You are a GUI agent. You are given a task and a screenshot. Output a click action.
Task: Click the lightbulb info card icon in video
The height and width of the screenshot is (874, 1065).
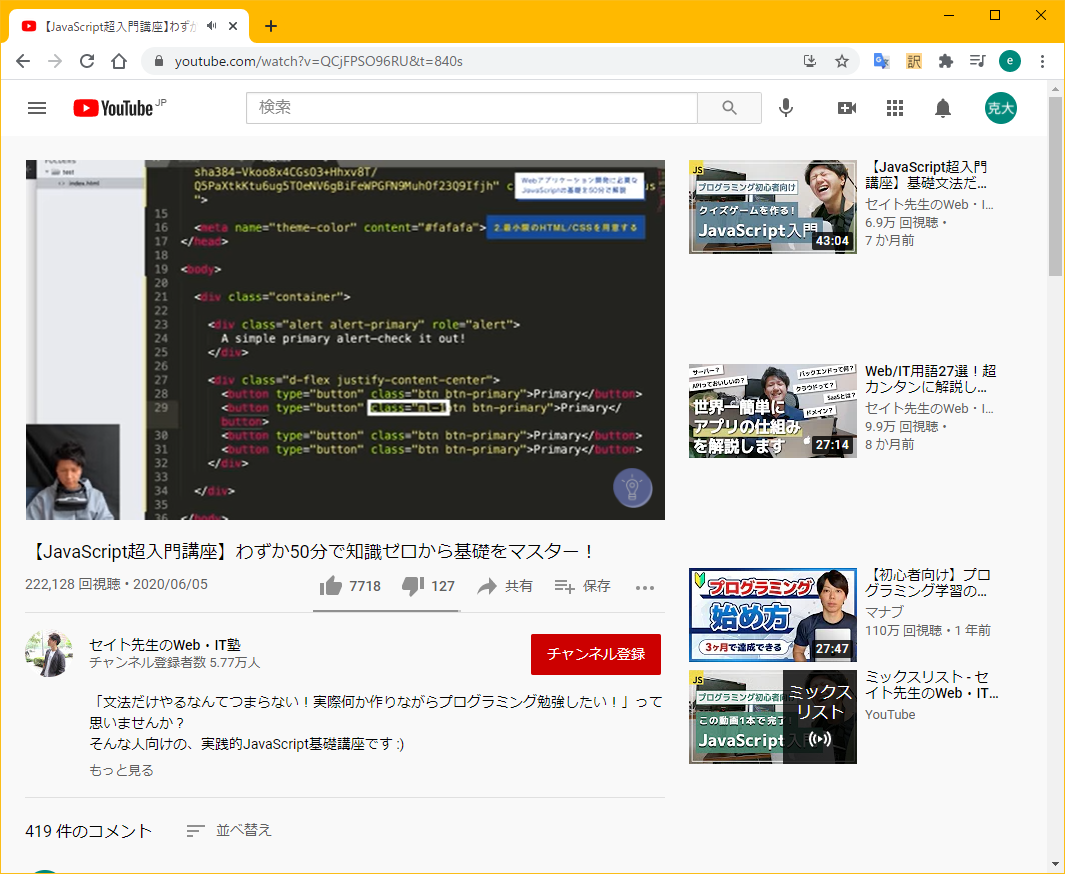tap(632, 488)
